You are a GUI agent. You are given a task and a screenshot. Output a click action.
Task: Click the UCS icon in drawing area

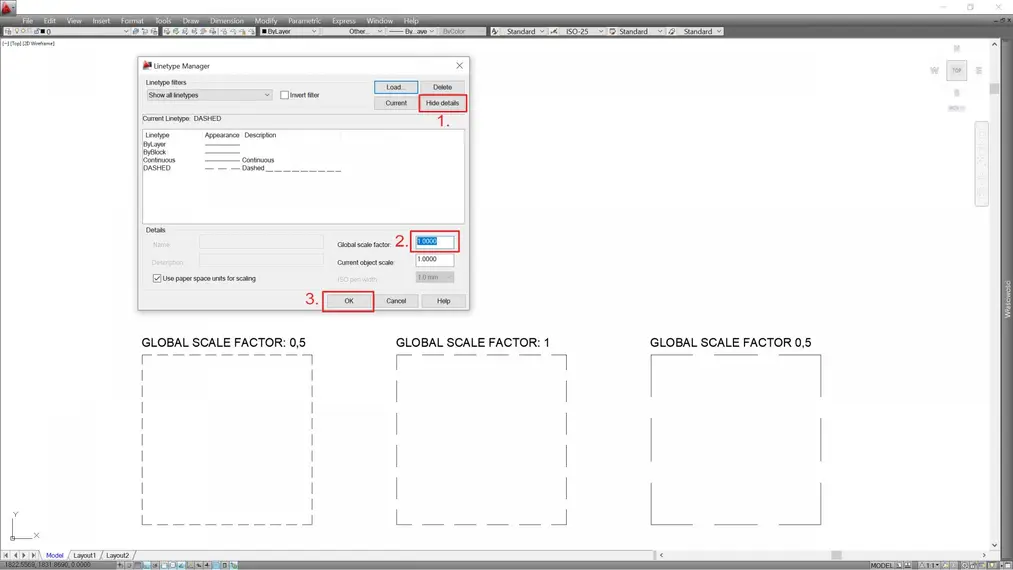click(23, 527)
